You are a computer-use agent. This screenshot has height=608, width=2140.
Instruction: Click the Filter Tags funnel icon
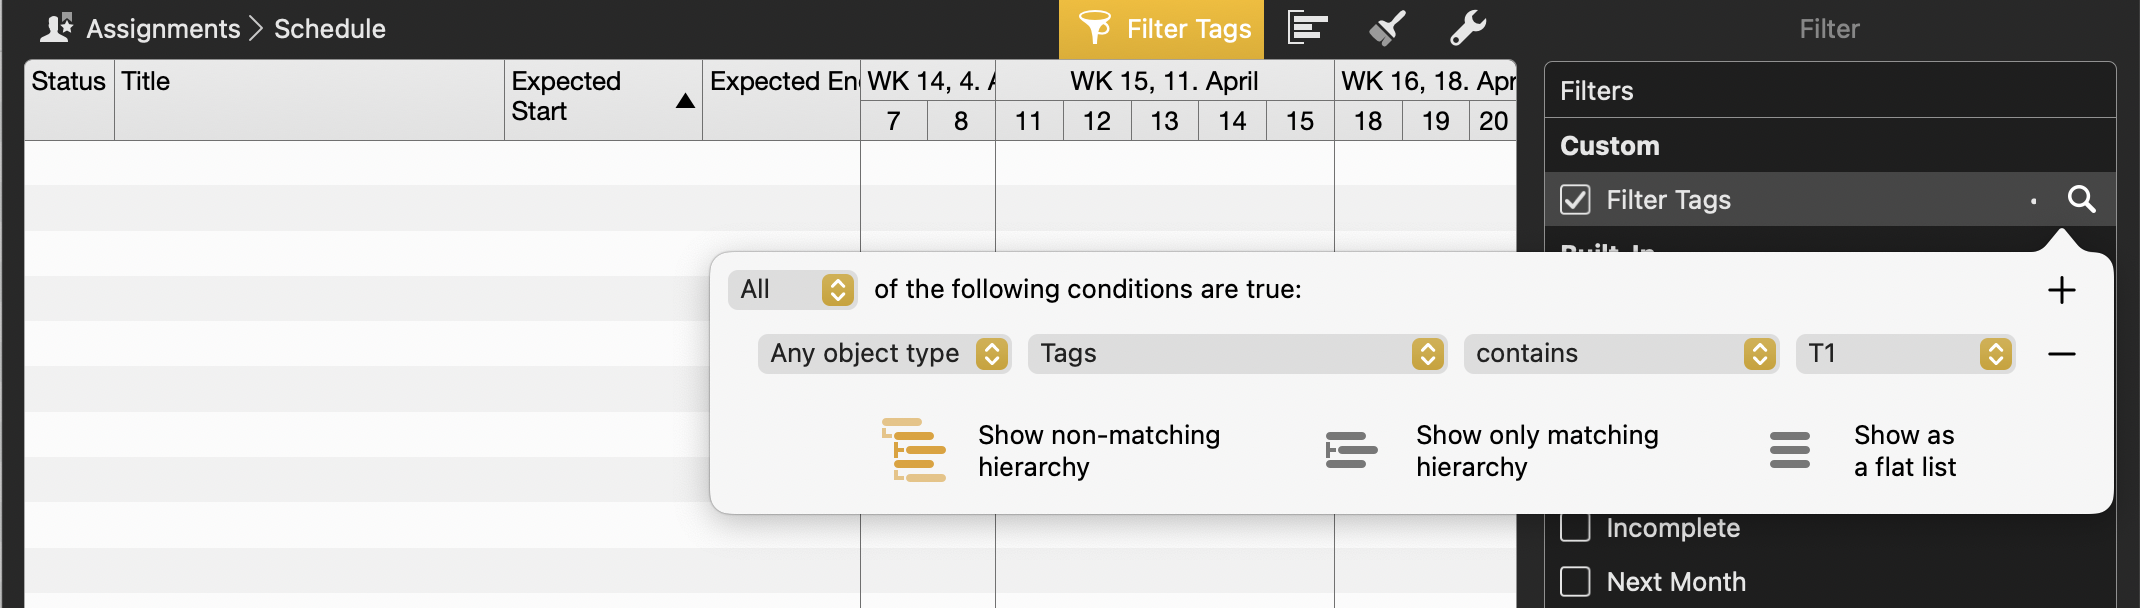[1095, 28]
